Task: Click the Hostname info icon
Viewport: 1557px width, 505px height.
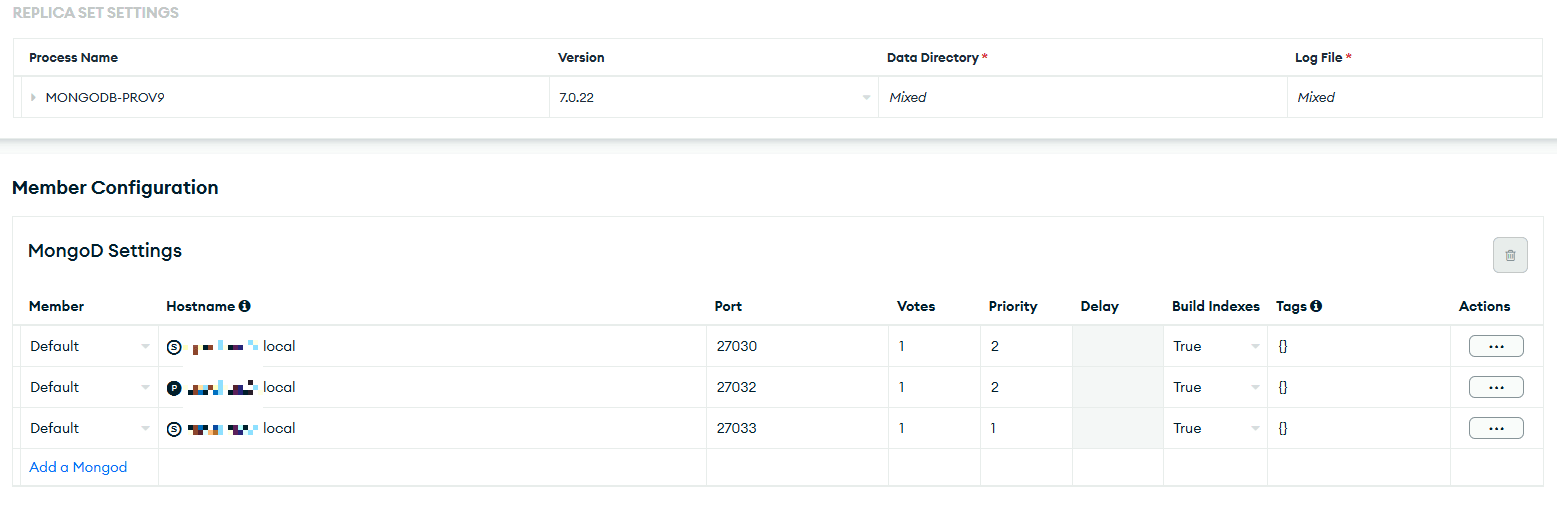Action: click(x=245, y=306)
